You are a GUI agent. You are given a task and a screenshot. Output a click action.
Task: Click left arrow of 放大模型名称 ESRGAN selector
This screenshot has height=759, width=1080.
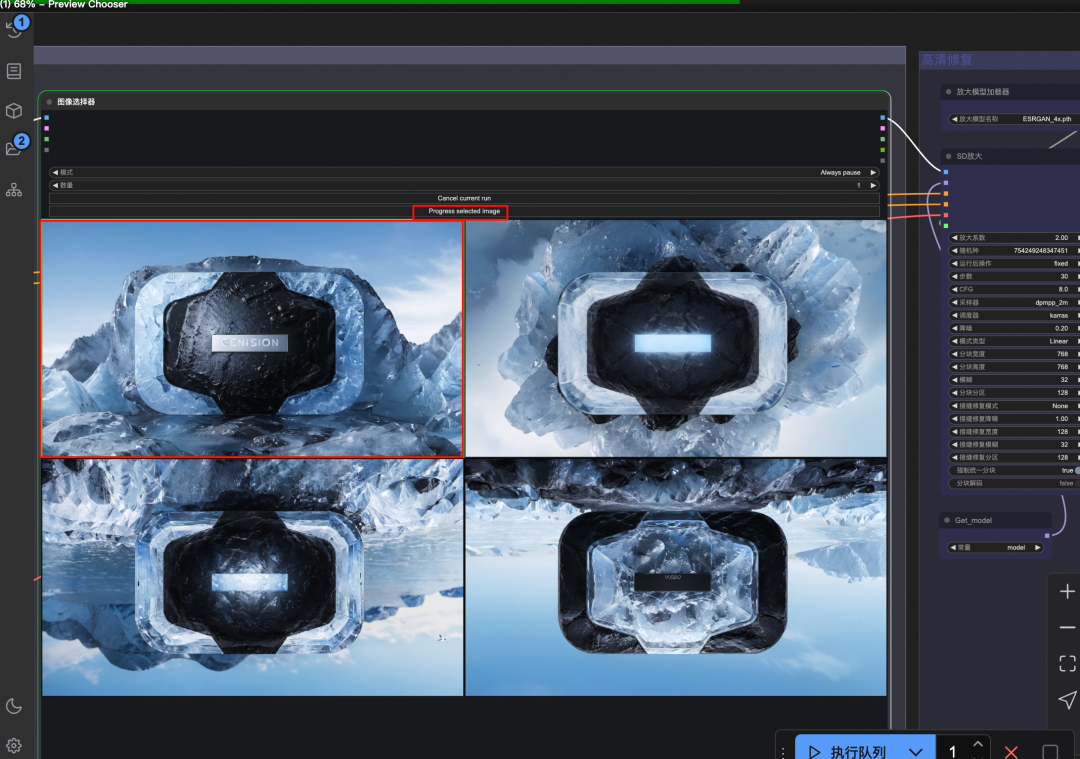coord(955,119)
